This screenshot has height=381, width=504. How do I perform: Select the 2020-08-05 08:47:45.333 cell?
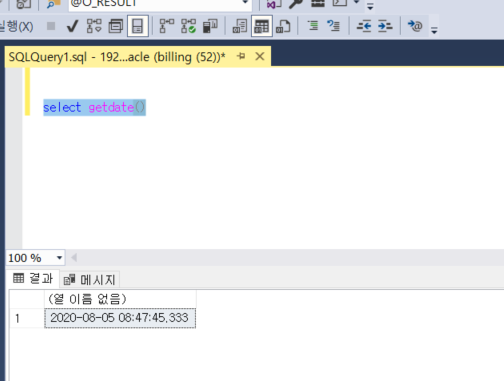pos(120,318)
